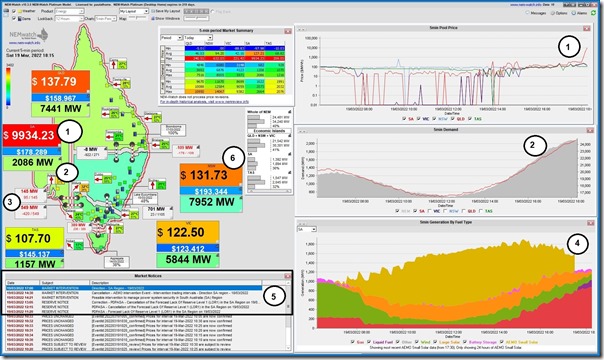Enable VIC checkbox in Demand chart legend
This screenshot has height=360, width=604.
(430, 211)
